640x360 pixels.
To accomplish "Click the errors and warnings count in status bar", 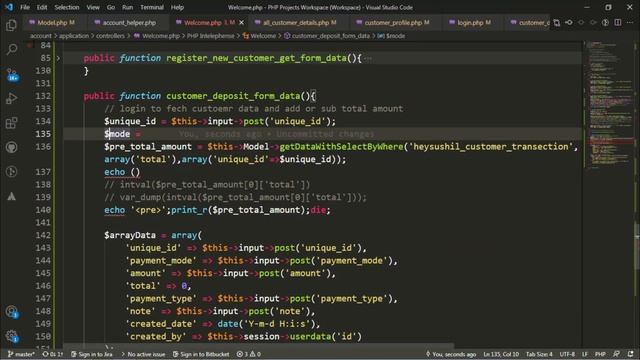I will pos(249,354).
